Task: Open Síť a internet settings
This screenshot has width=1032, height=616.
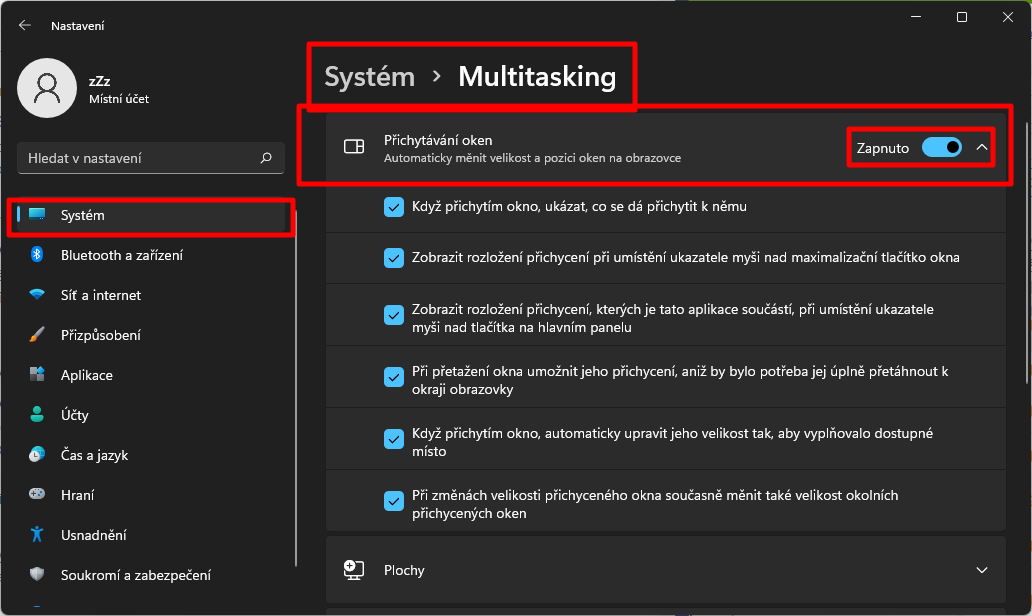Action: click(100, 295)
